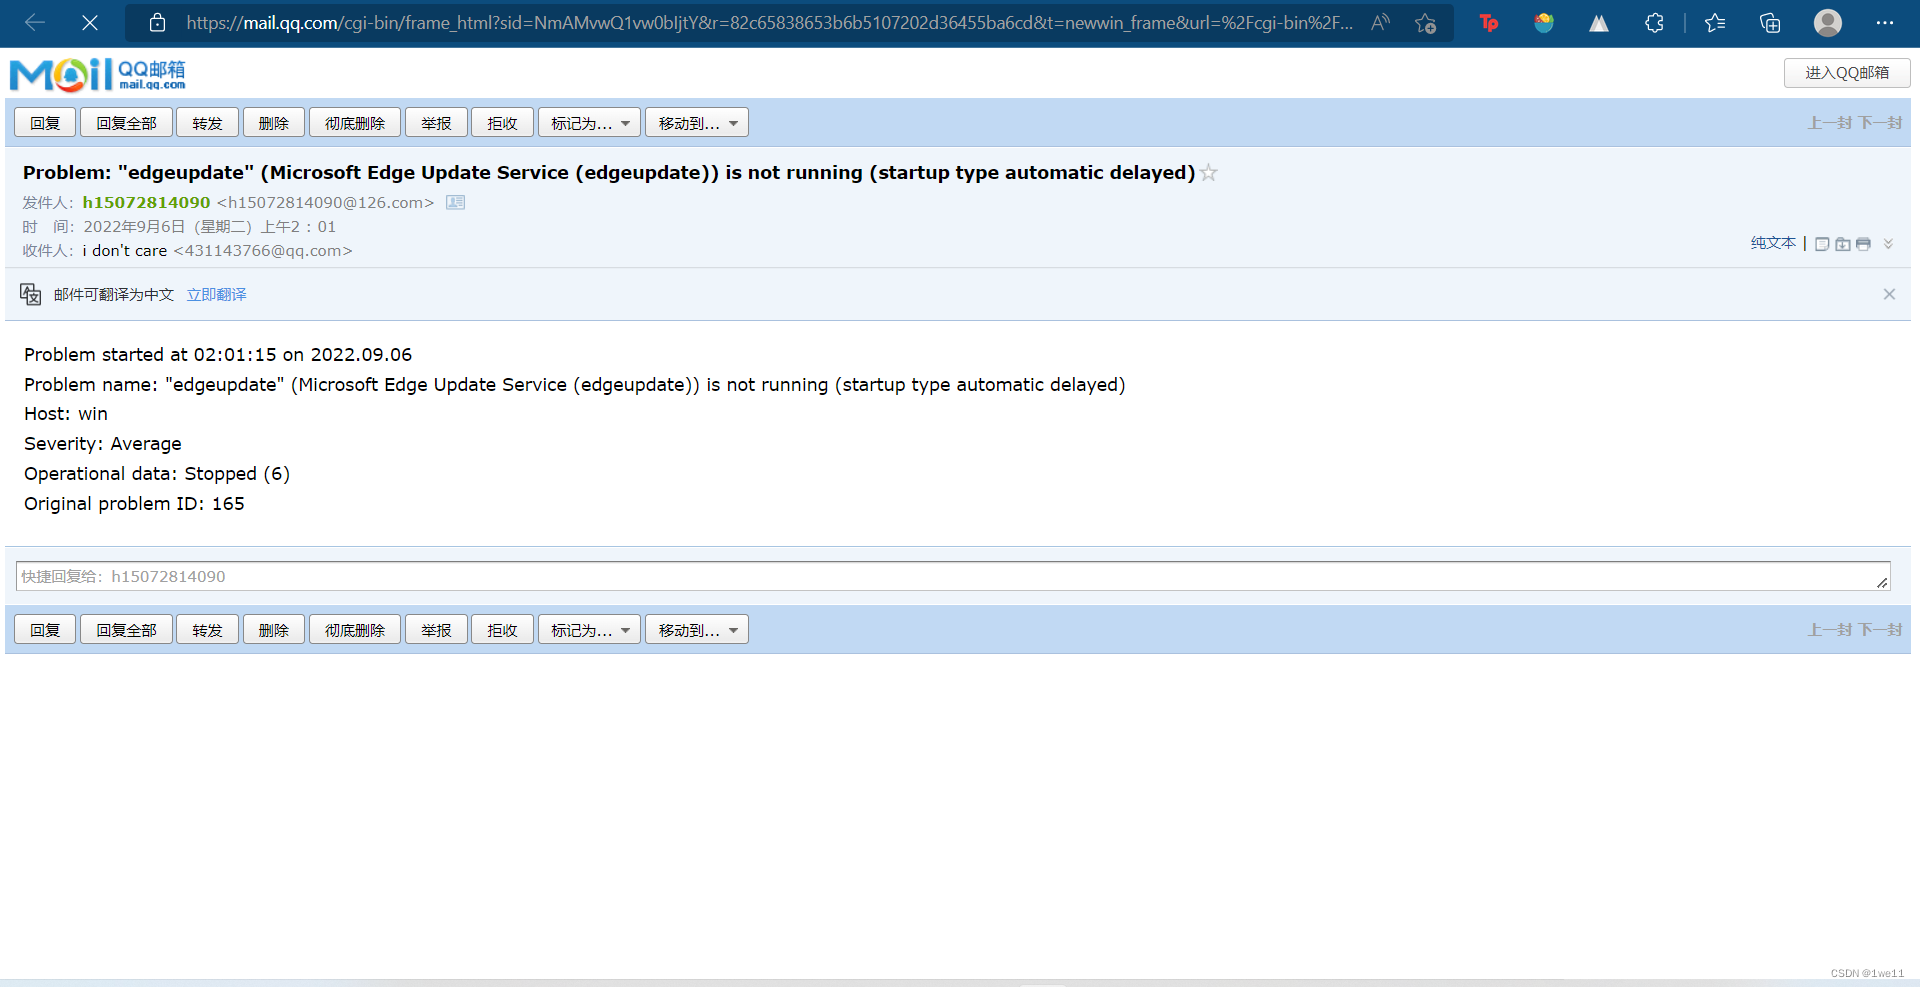The image size is (1920, 987).
Task: Click the top 上一封 previous mail link
Action: [x=1829, y=123]
